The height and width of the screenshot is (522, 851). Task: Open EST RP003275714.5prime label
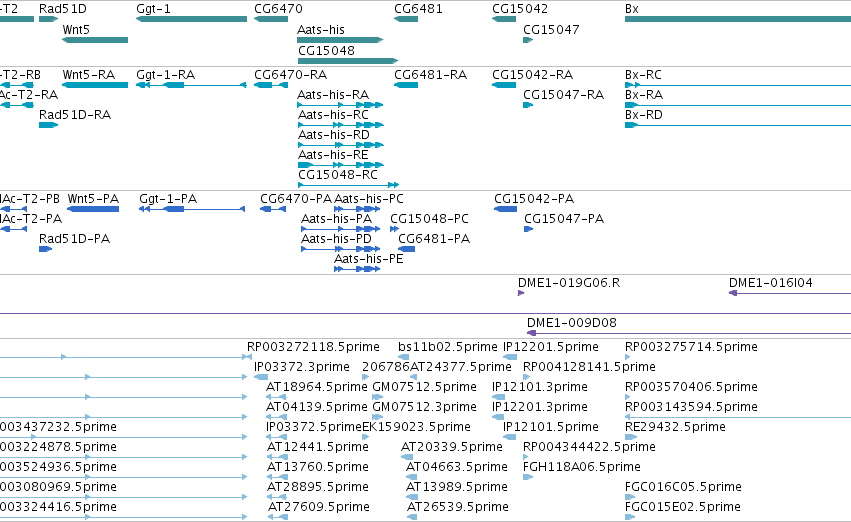pos(691,347)
